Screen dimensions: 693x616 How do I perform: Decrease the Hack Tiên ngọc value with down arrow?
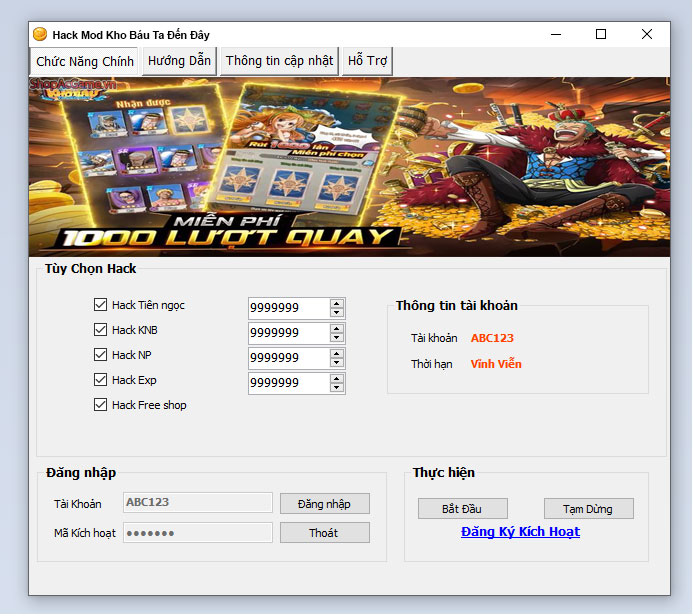pos(337,313)
